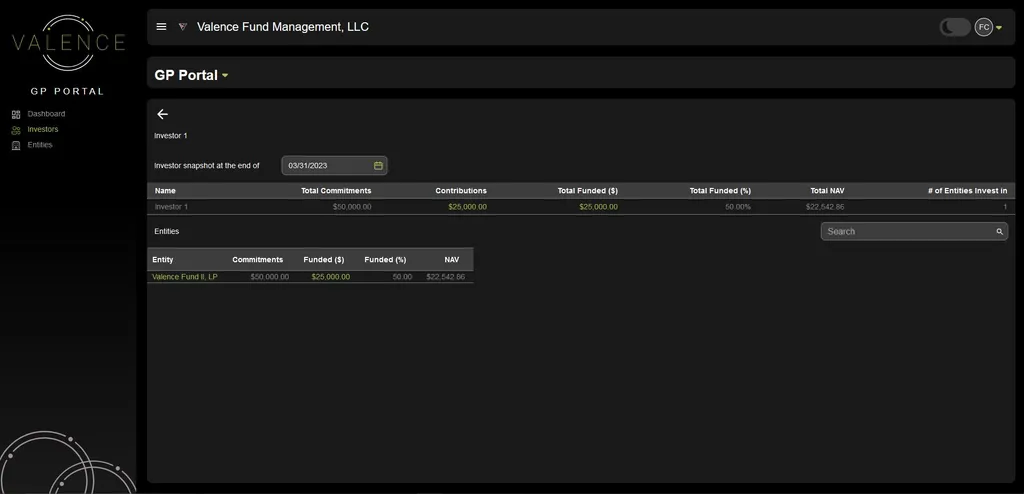This screenshot has height=494, width=1024.
Task: Click the 50.00% Total Funded cell
Action: point(738,207)
